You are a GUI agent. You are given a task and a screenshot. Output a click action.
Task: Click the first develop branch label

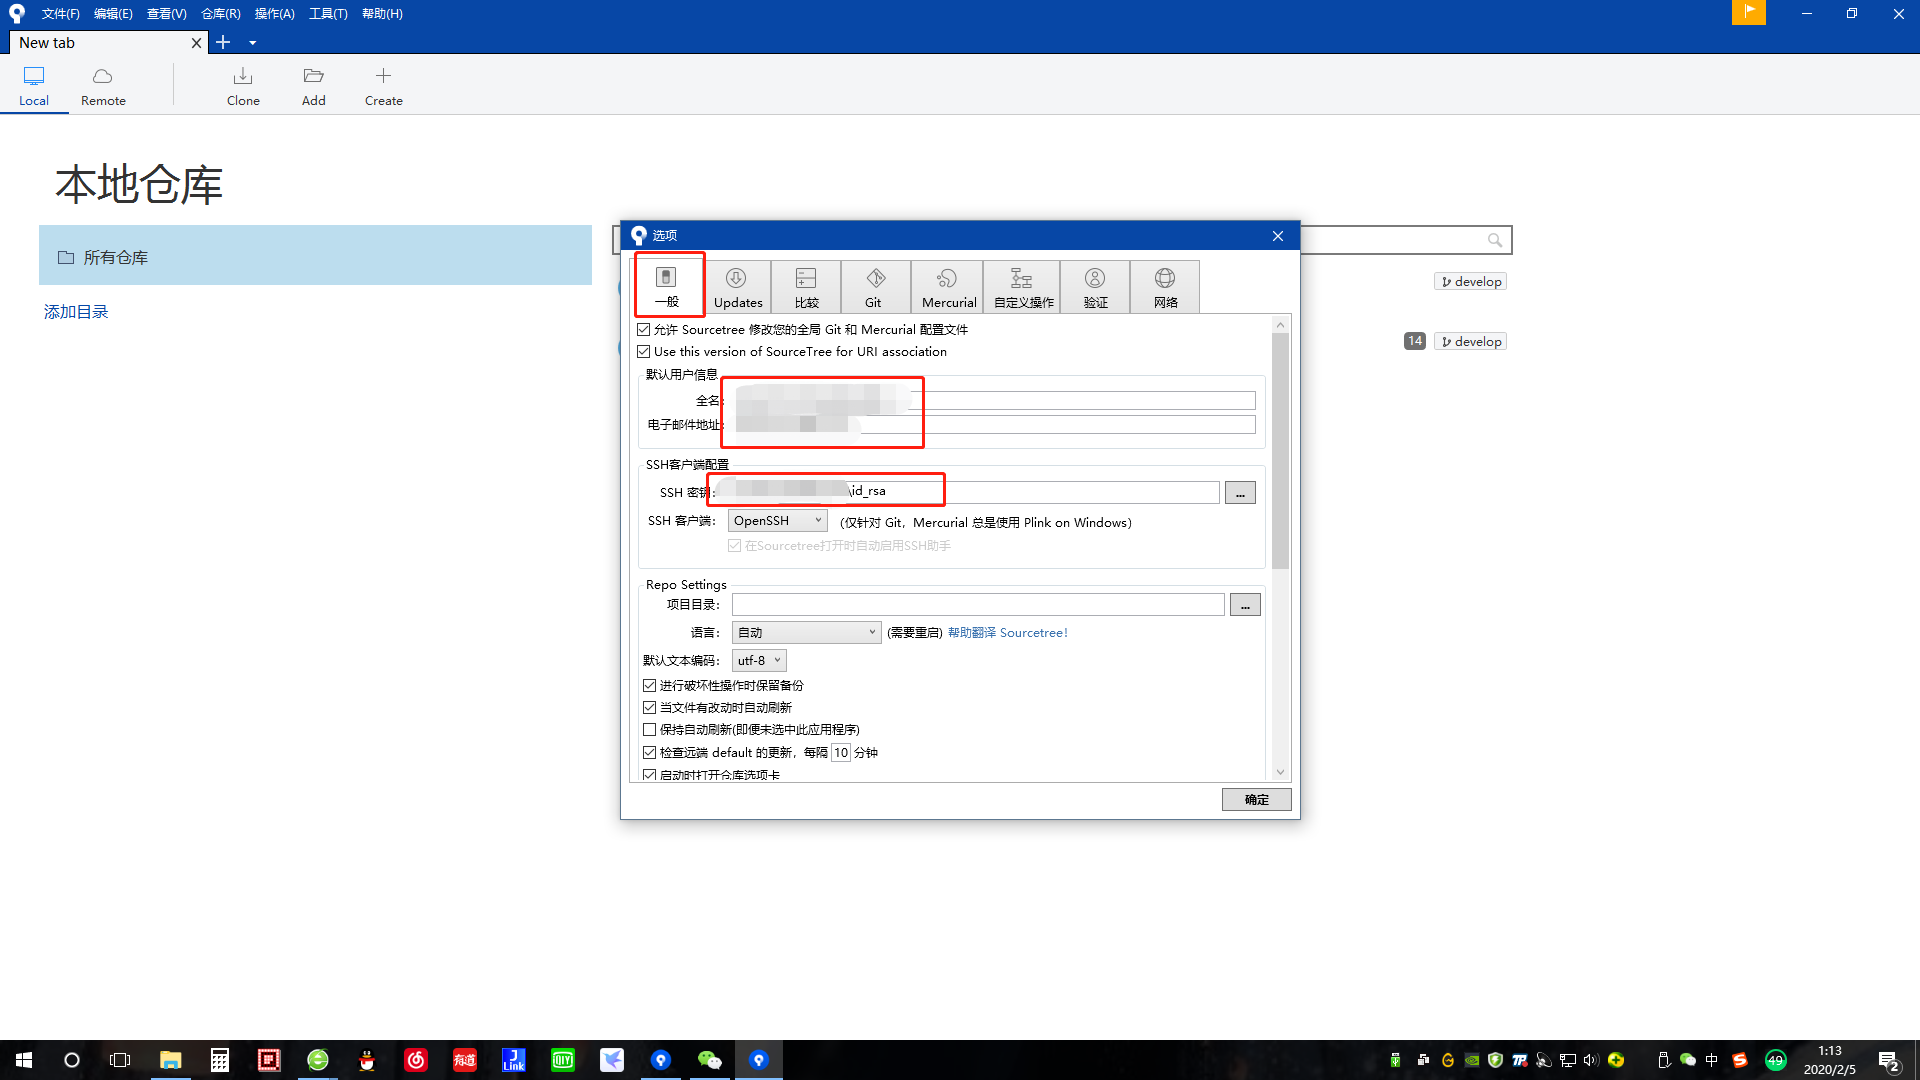tap(1470, 282)
